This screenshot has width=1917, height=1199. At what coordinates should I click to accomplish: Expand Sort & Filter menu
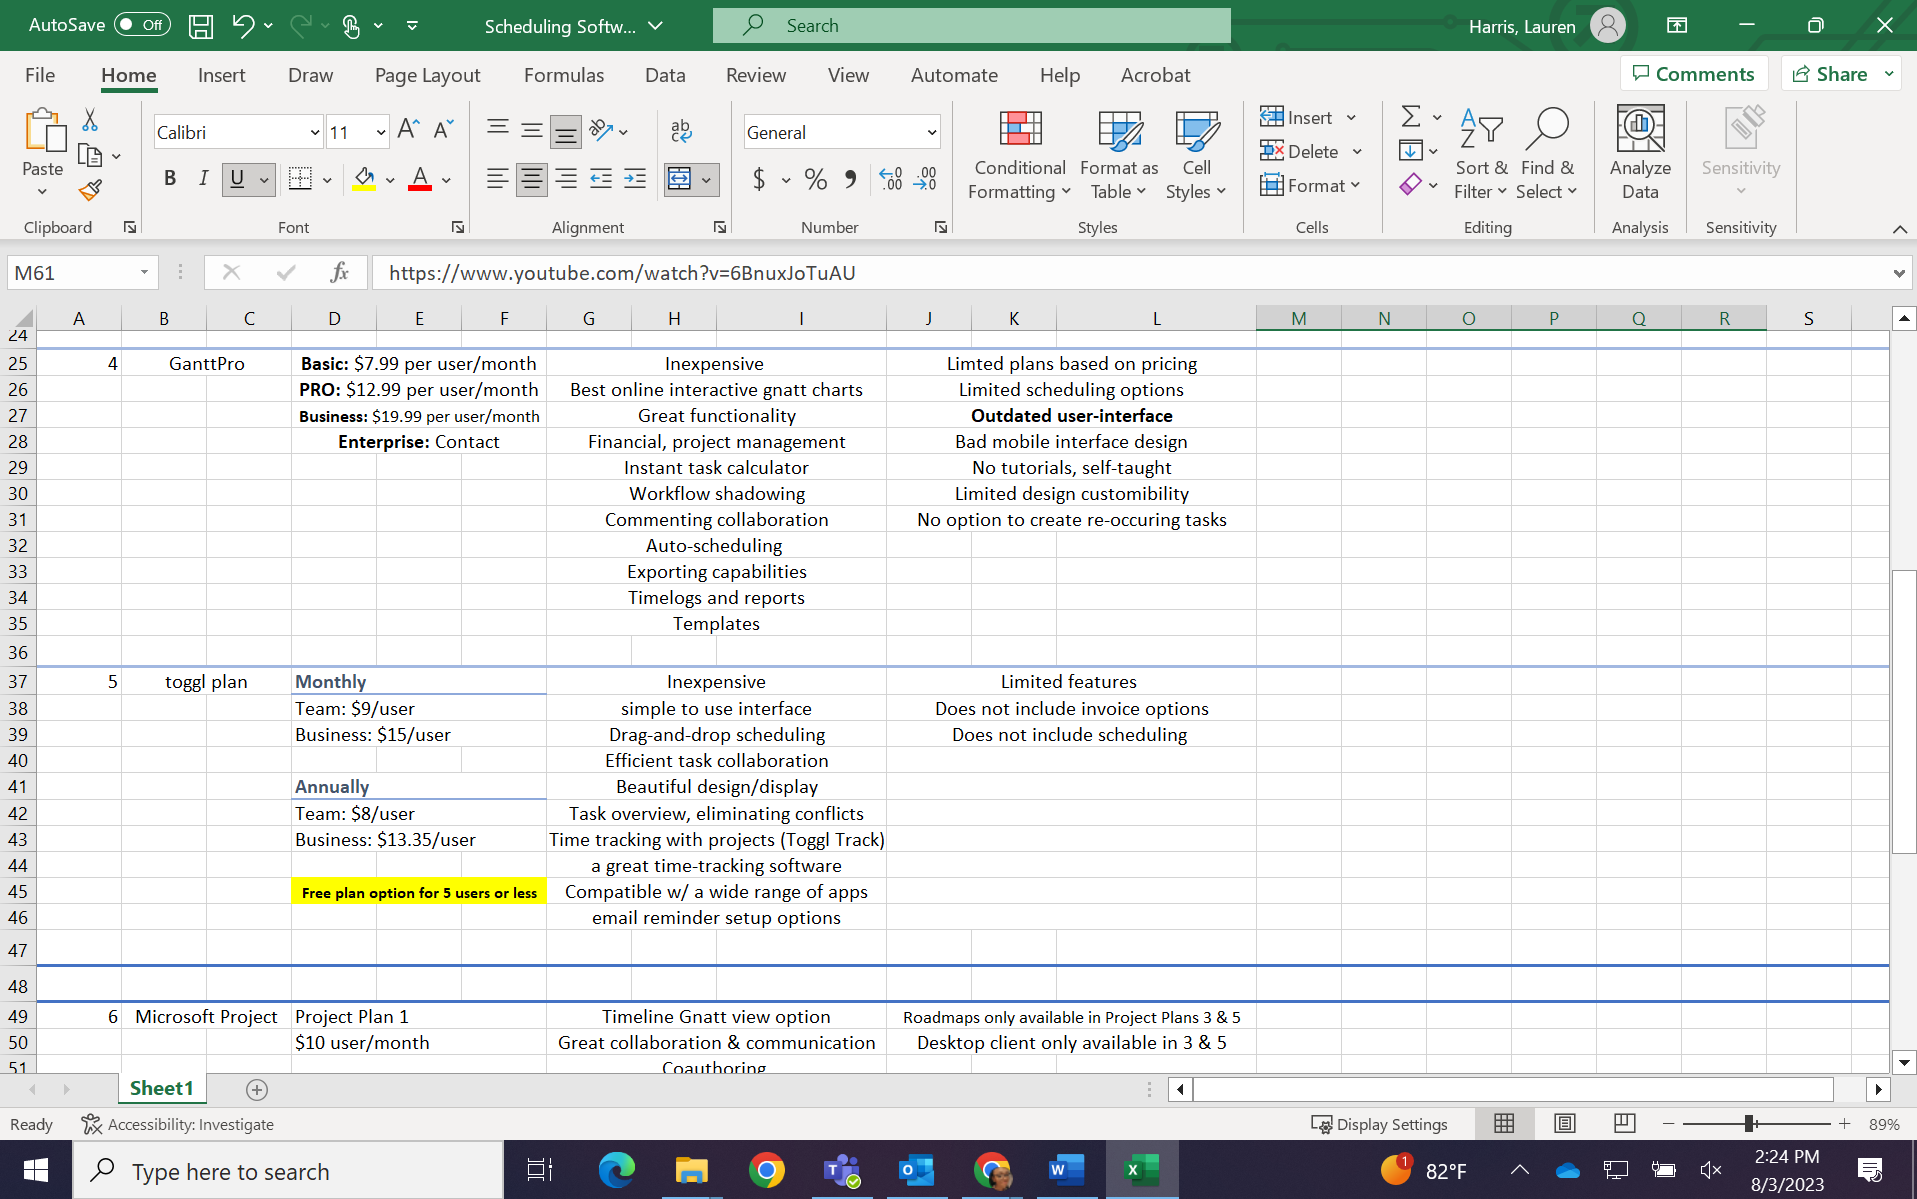tap(1481, 153)
